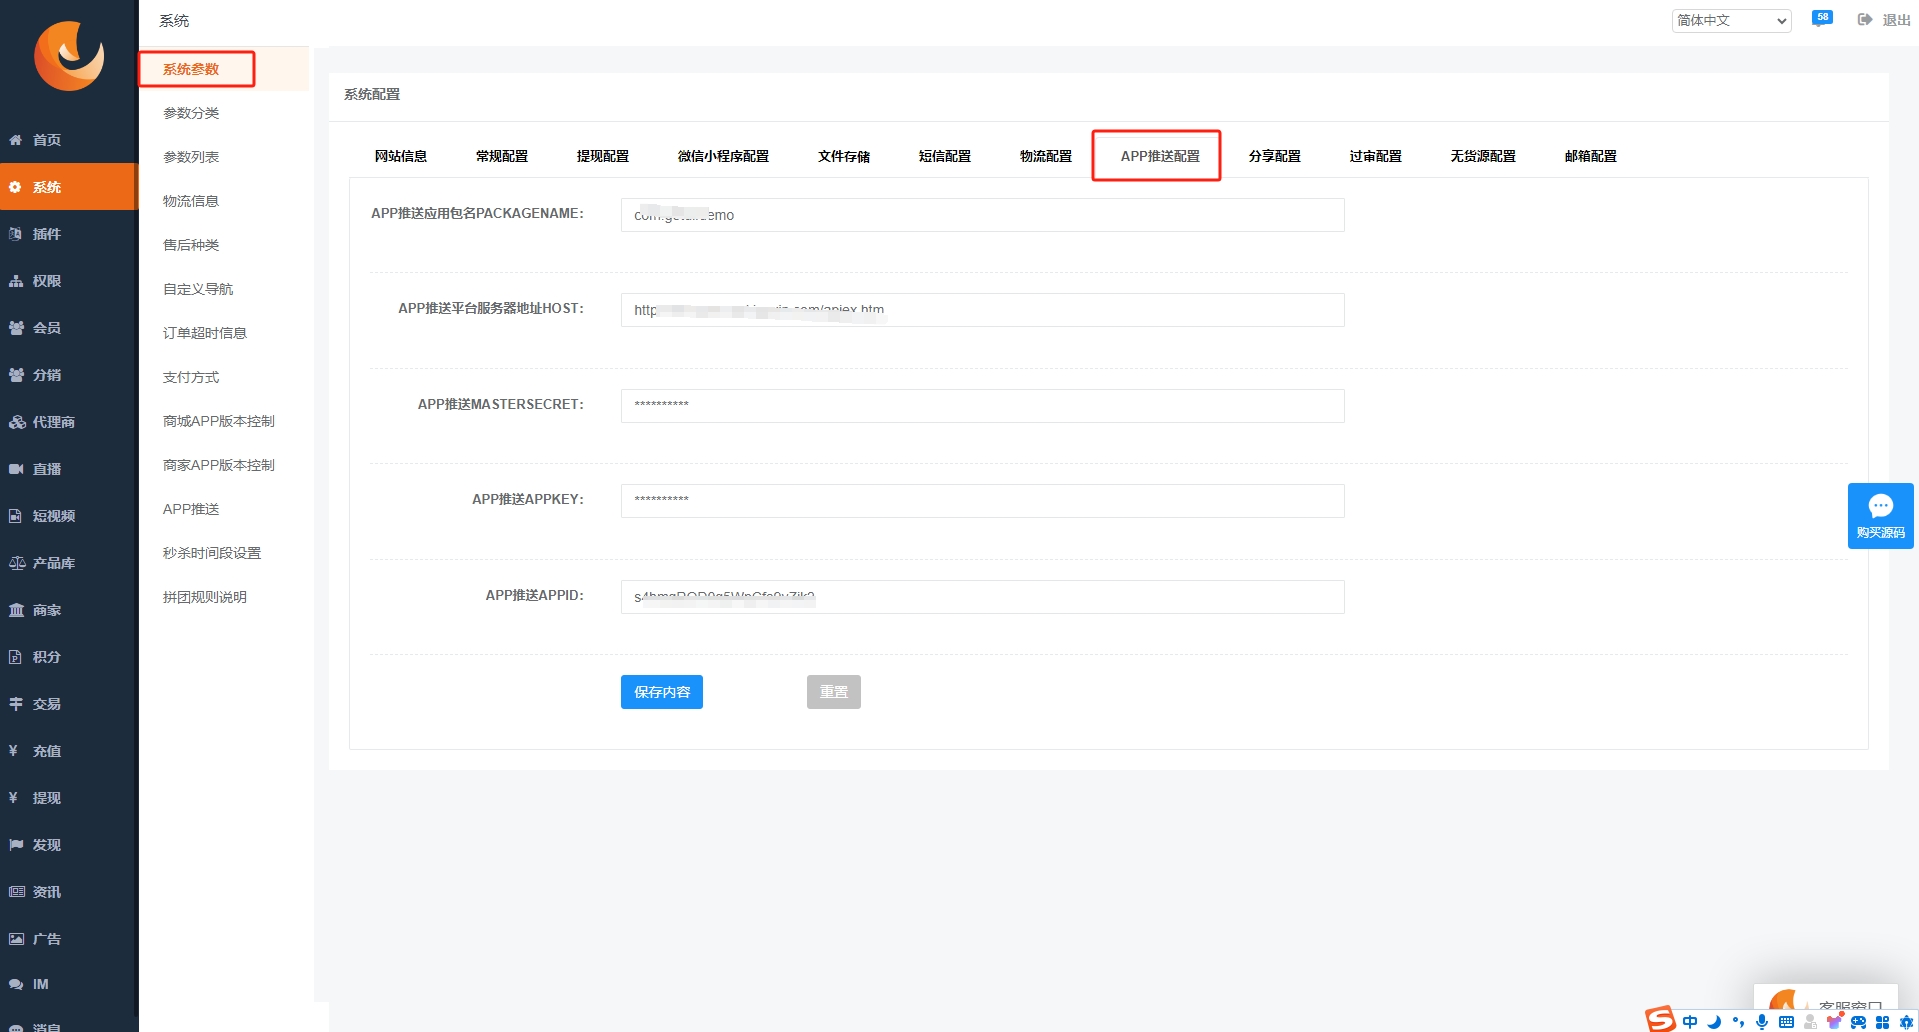Click the 发现 flag icon in sidebar
This screenshot has height=1032, width=1919.
click(16, 845)
